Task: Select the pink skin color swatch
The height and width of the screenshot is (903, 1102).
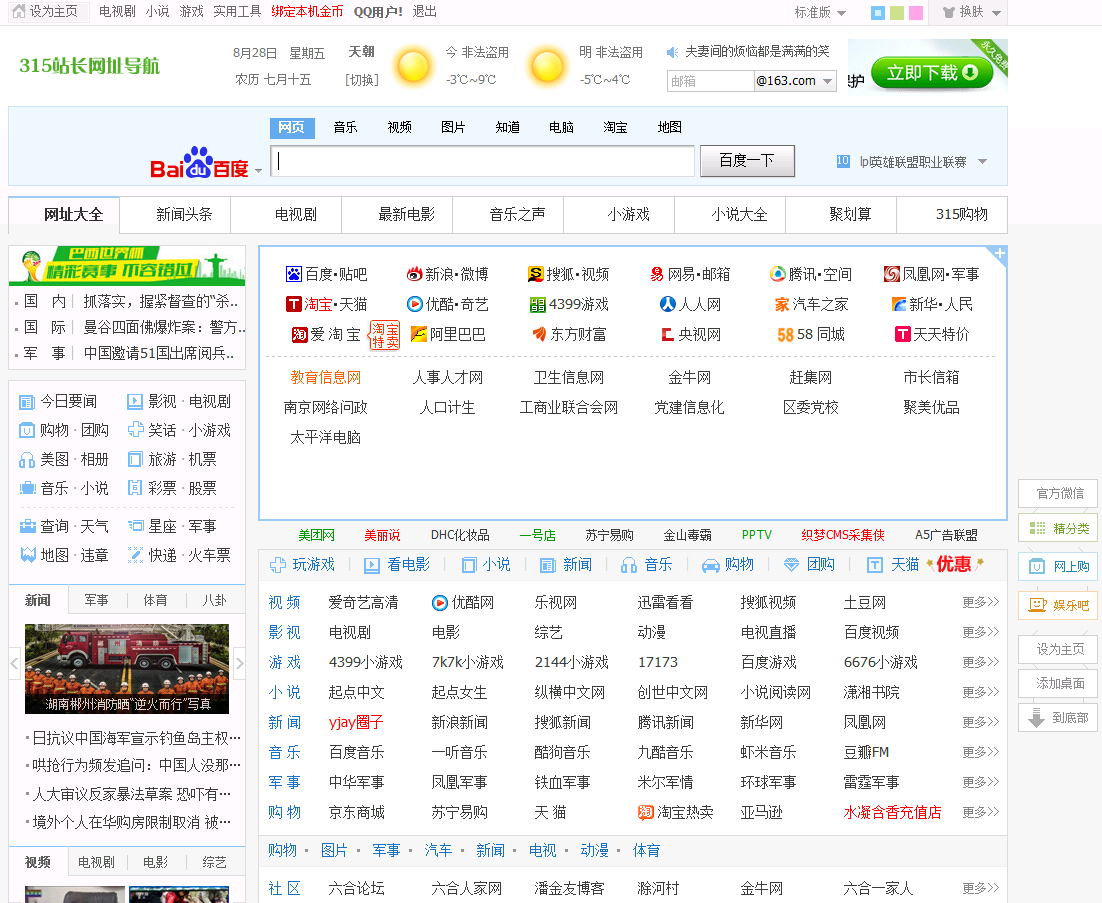Action: coord(916,13)
